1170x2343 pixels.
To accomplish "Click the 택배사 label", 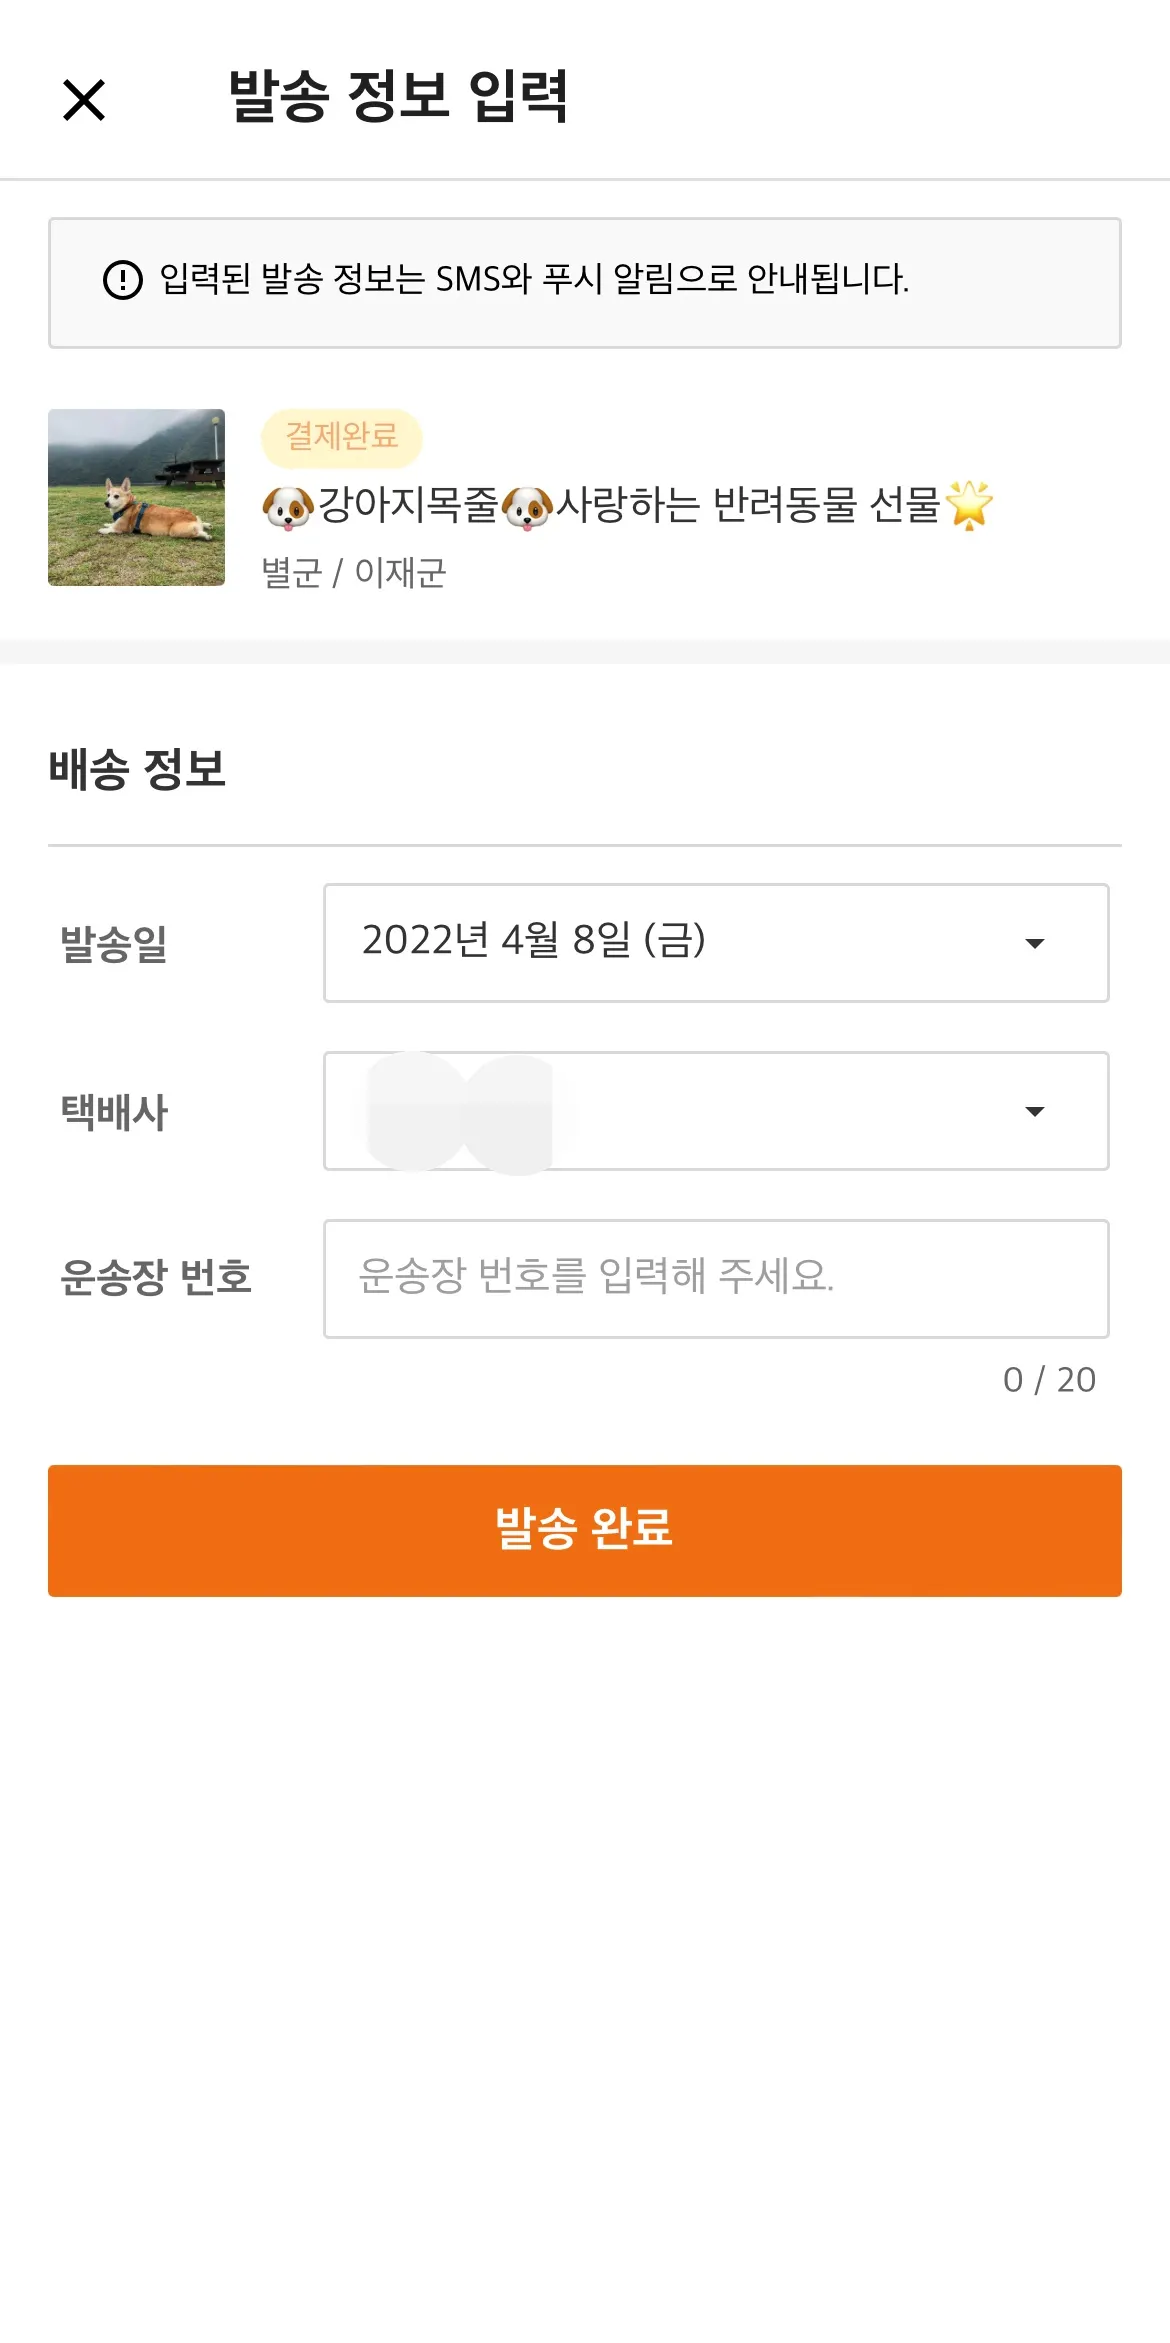I will coord(114,1111).
